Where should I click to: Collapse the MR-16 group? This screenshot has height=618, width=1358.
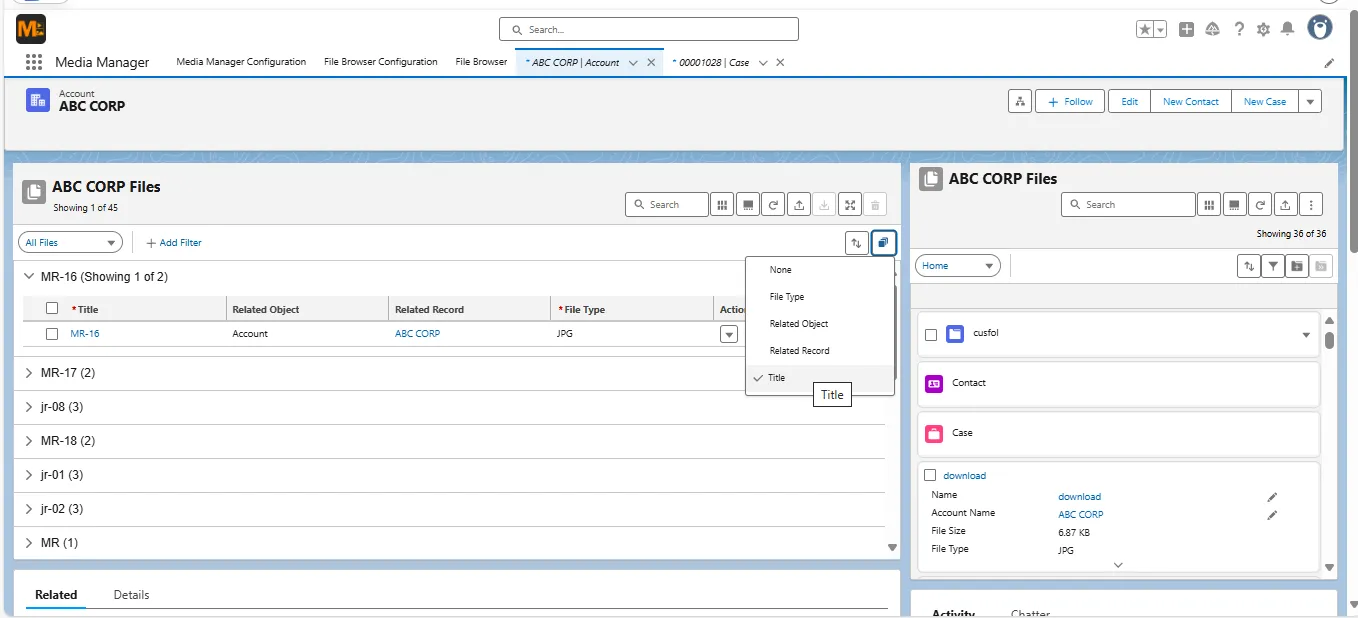(28, 276)
